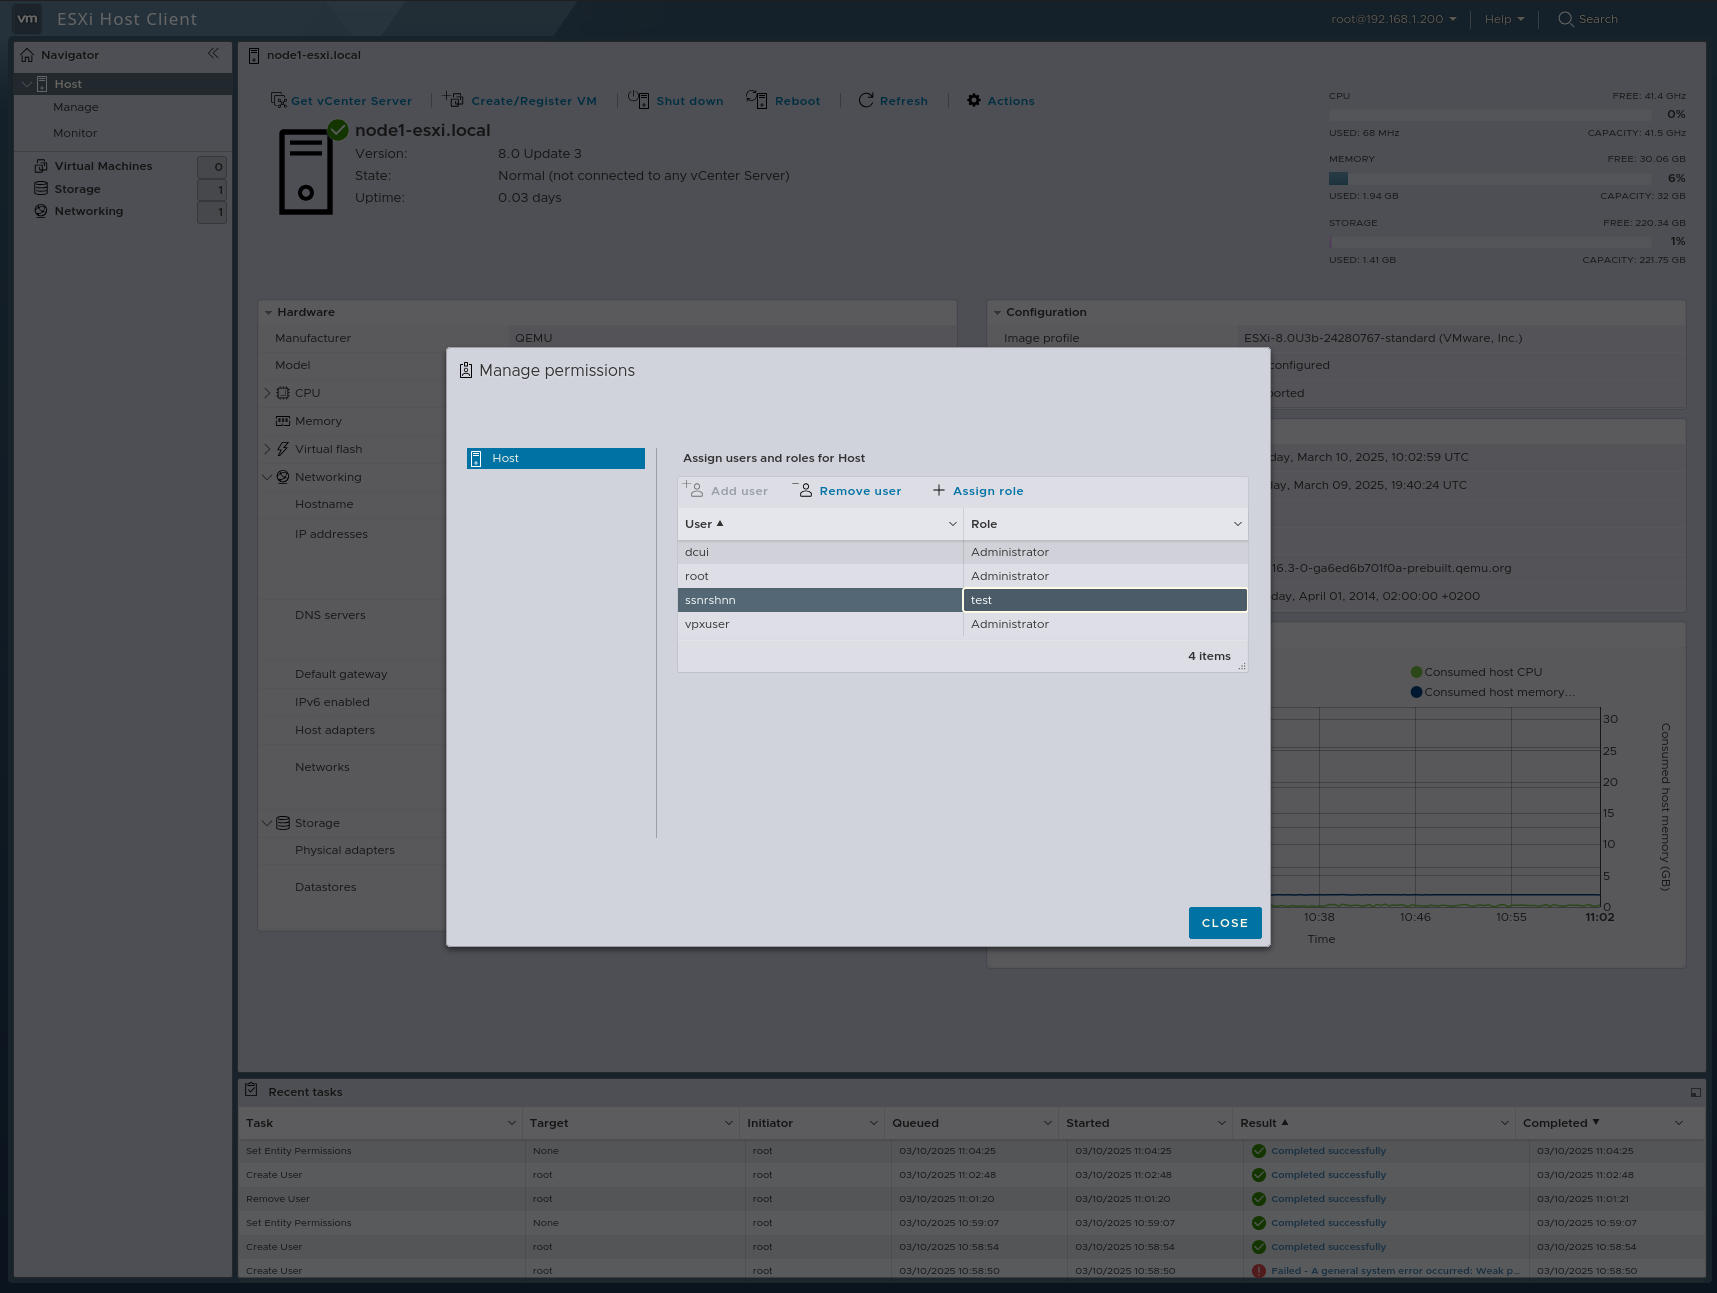Click the Reboot host icon

tap(758, 100)
